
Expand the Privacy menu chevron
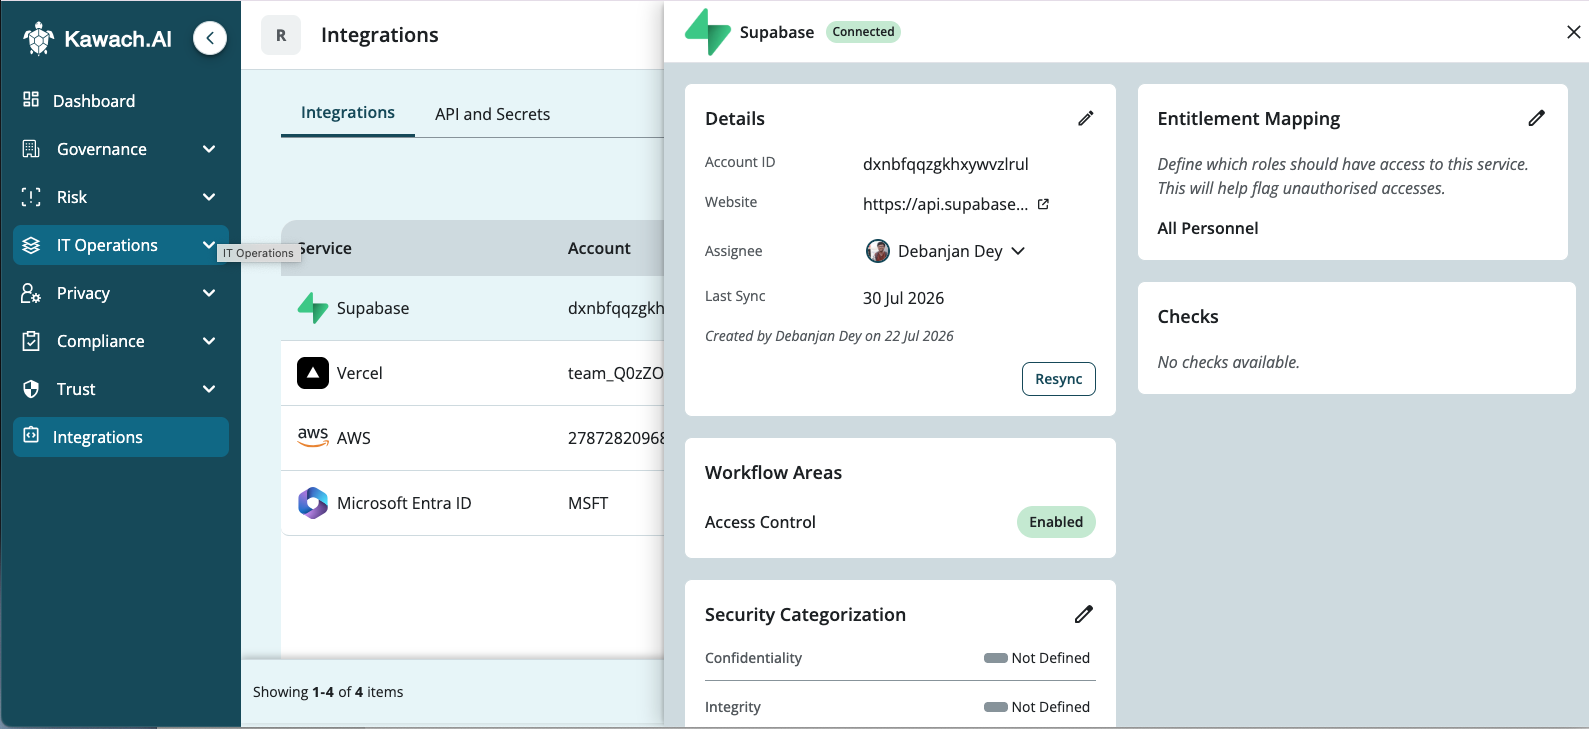coord(209,293)
